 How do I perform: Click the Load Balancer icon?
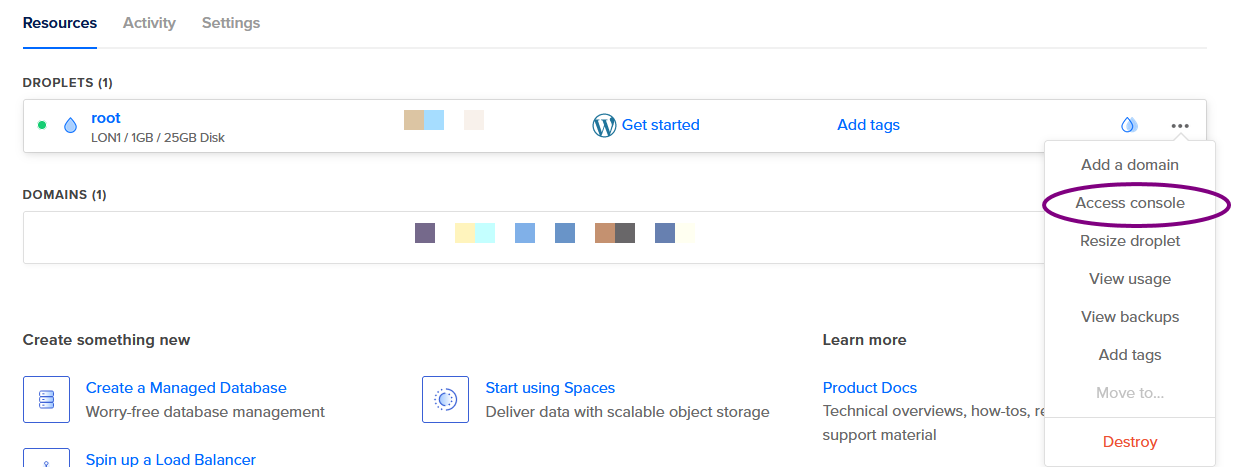pyautogui.click(x=46, y=459)
